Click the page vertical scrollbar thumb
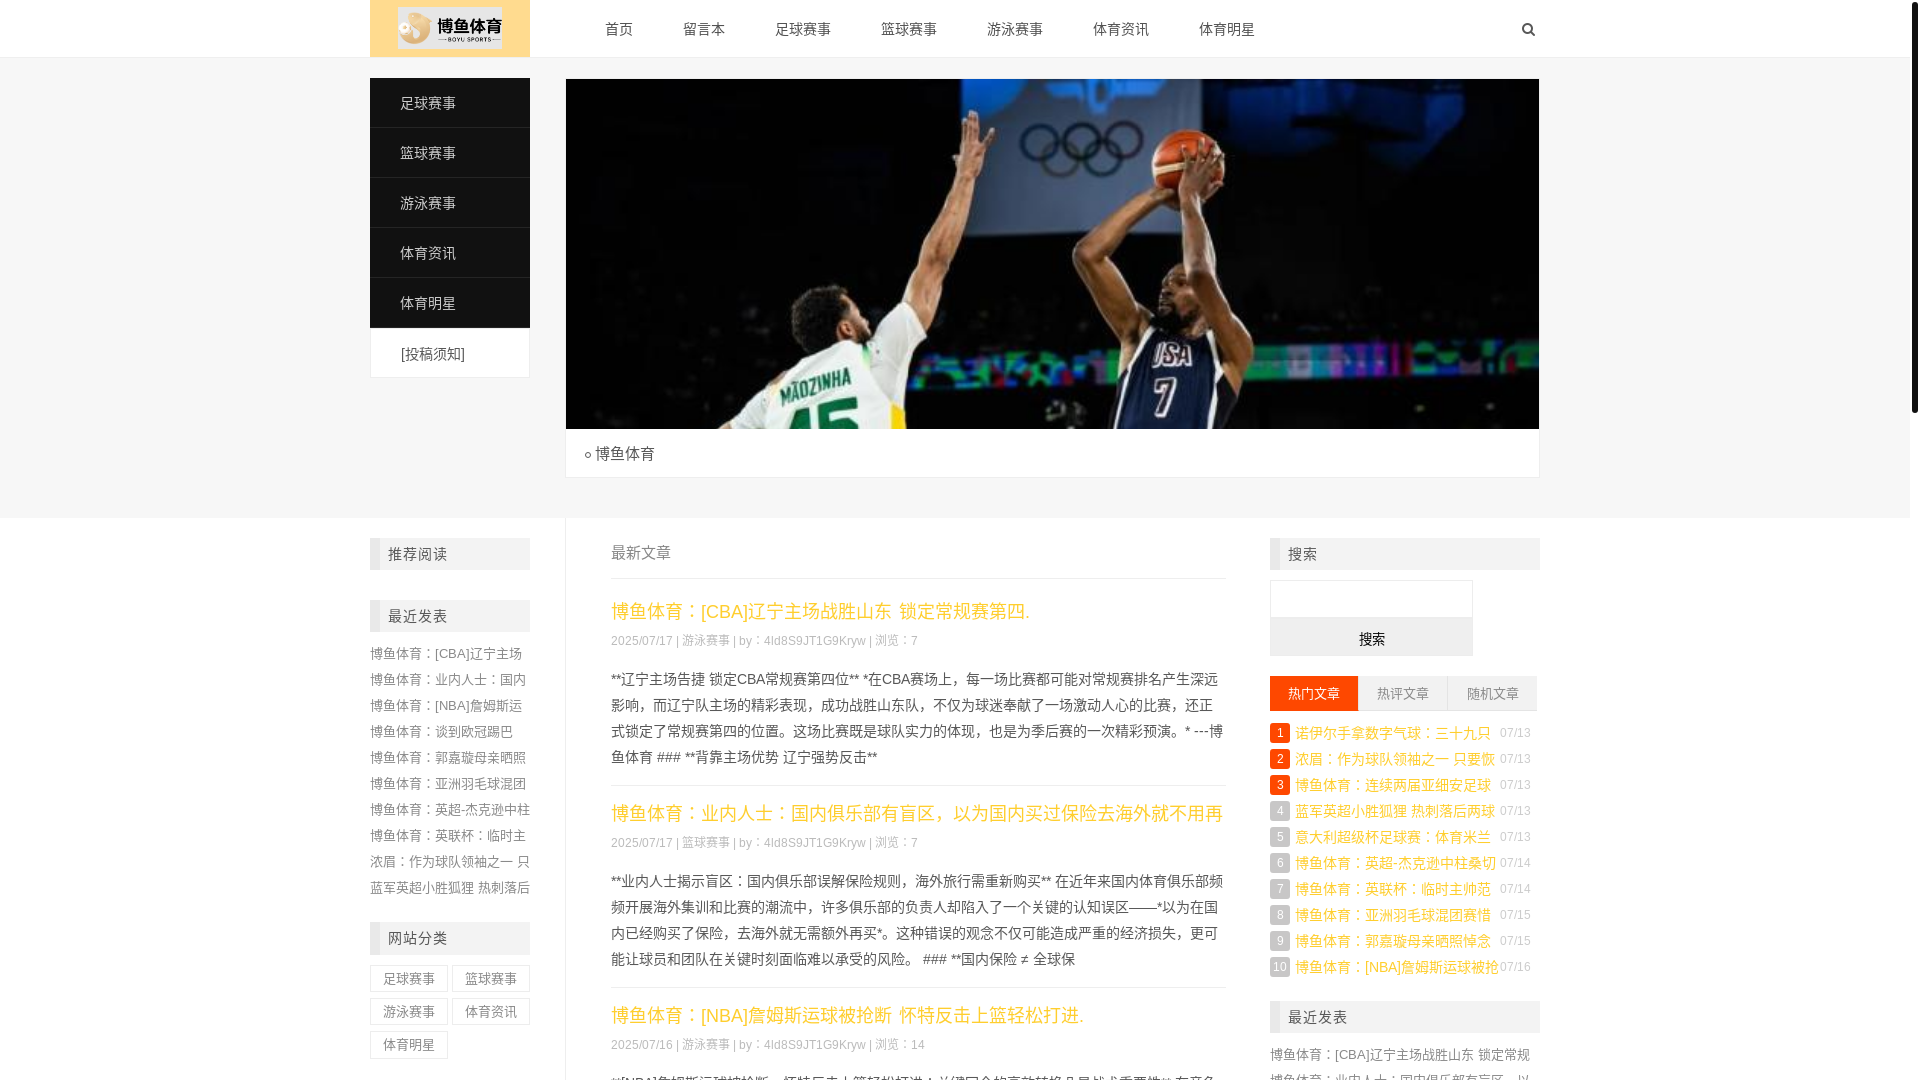 (x=1914, y=206)
